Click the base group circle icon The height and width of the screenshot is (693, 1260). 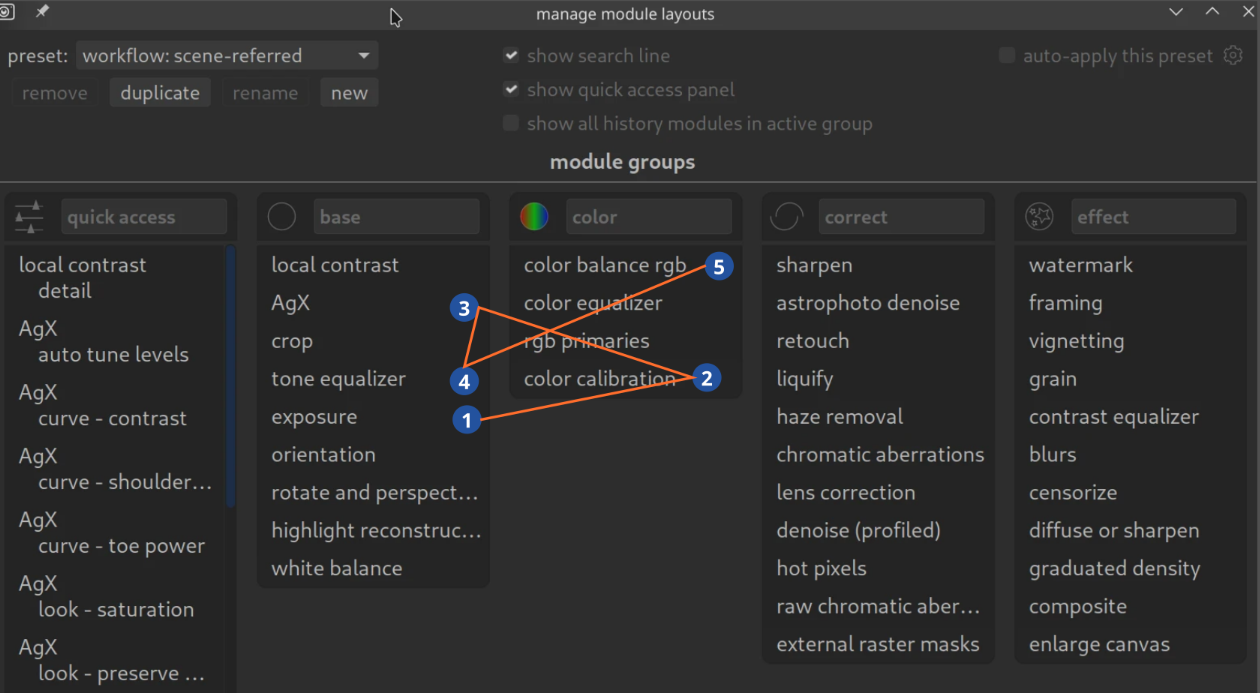coord(282,217)
